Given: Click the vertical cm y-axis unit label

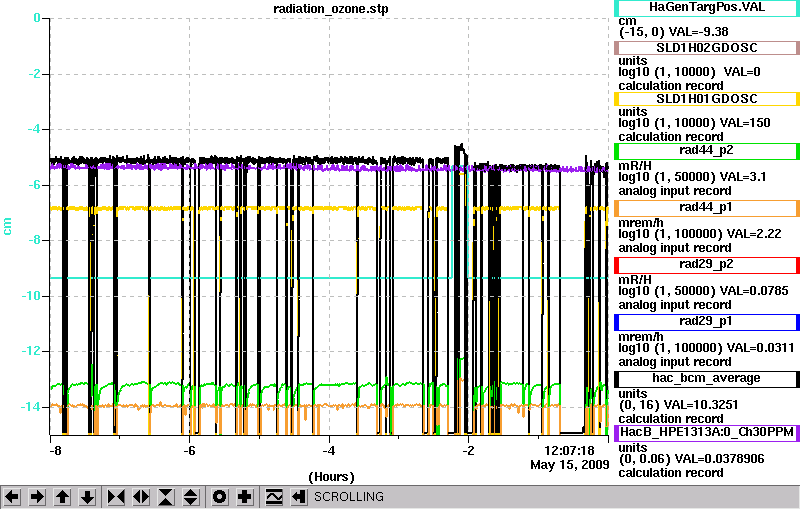Looking at the screenshot, I should click(x=7, y=226).
